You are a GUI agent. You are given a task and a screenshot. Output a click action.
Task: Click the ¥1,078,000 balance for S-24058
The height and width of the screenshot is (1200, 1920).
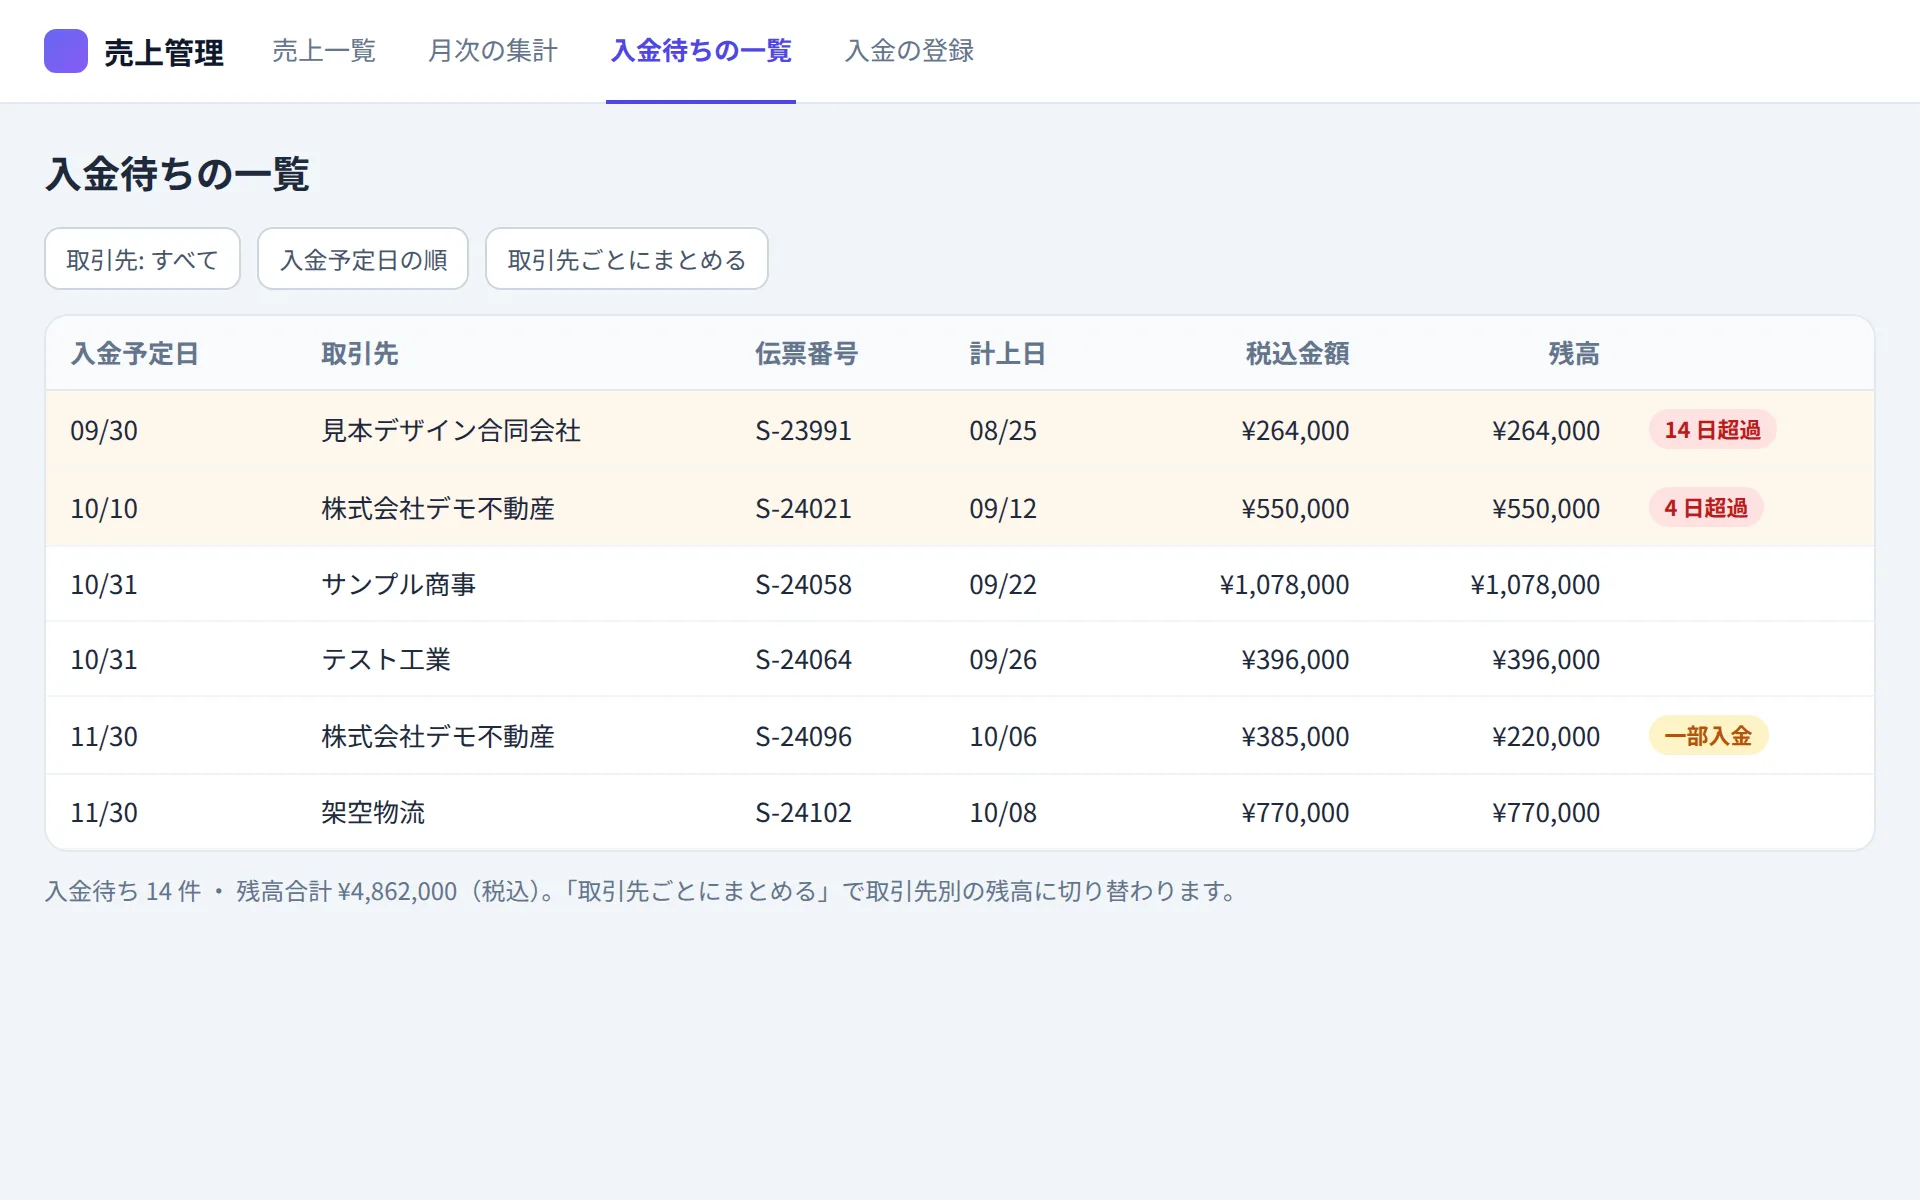point(1535,585)
